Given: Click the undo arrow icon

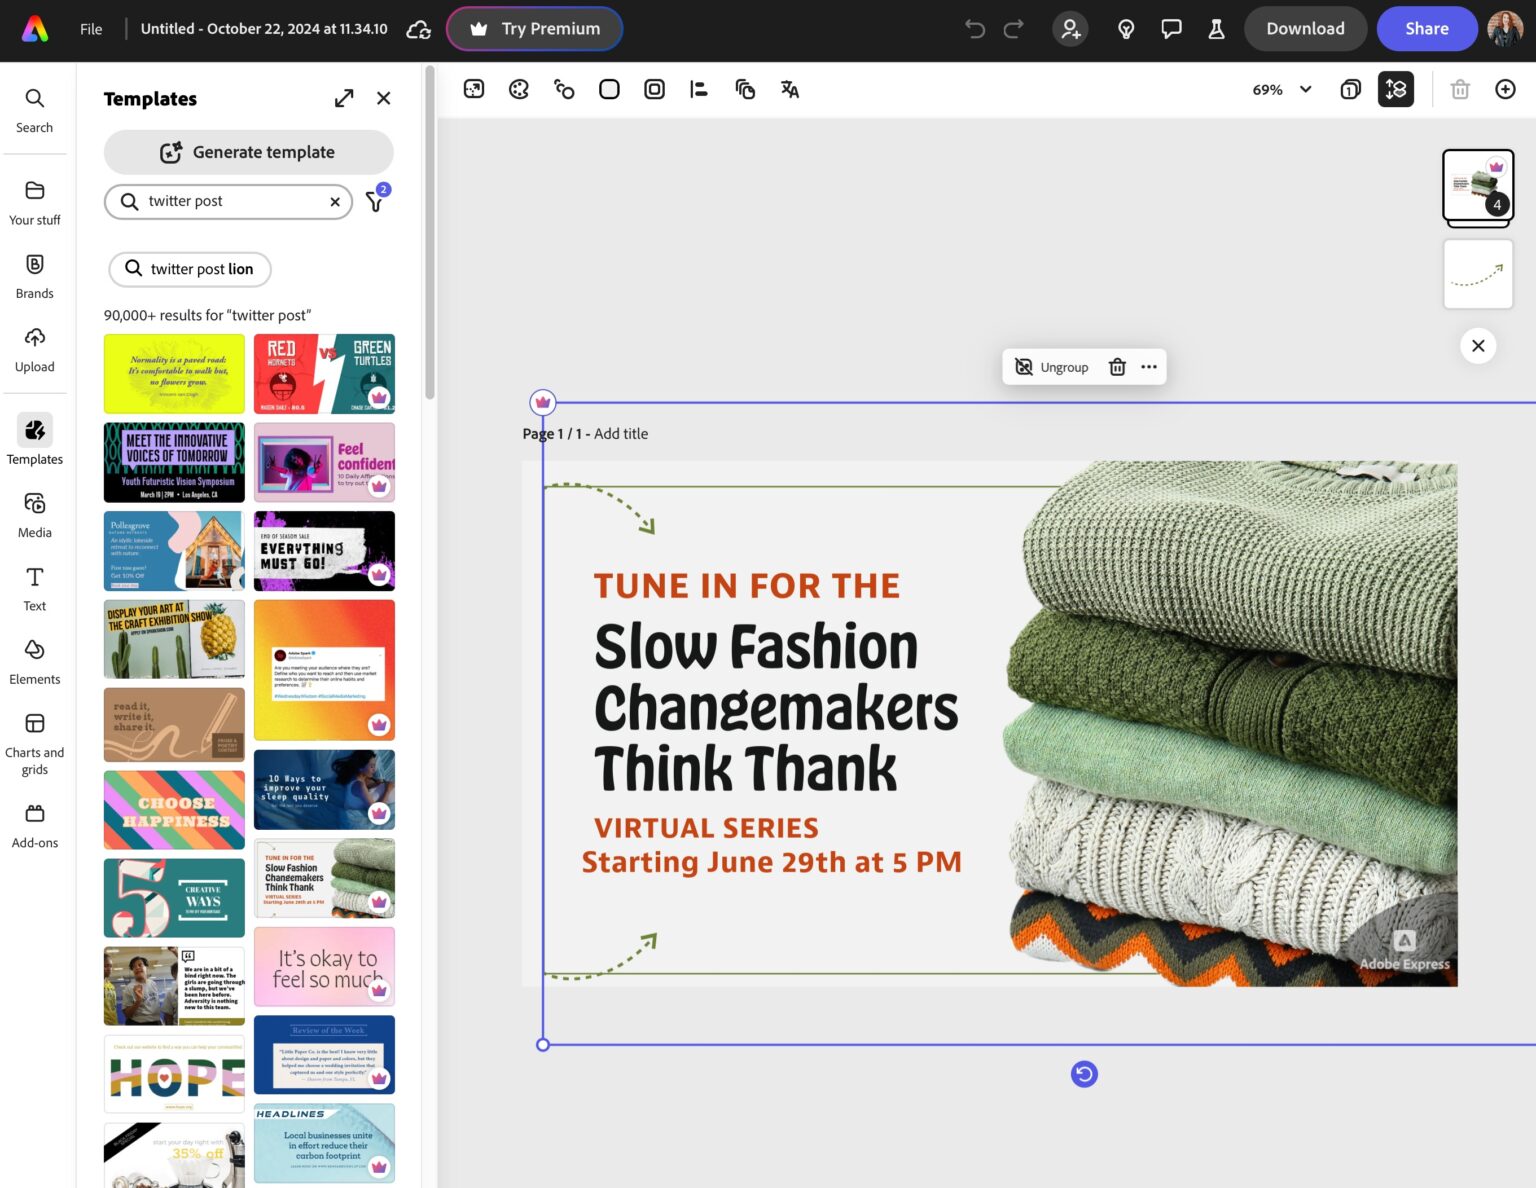Looking at the screenshot, I should 975,29.
